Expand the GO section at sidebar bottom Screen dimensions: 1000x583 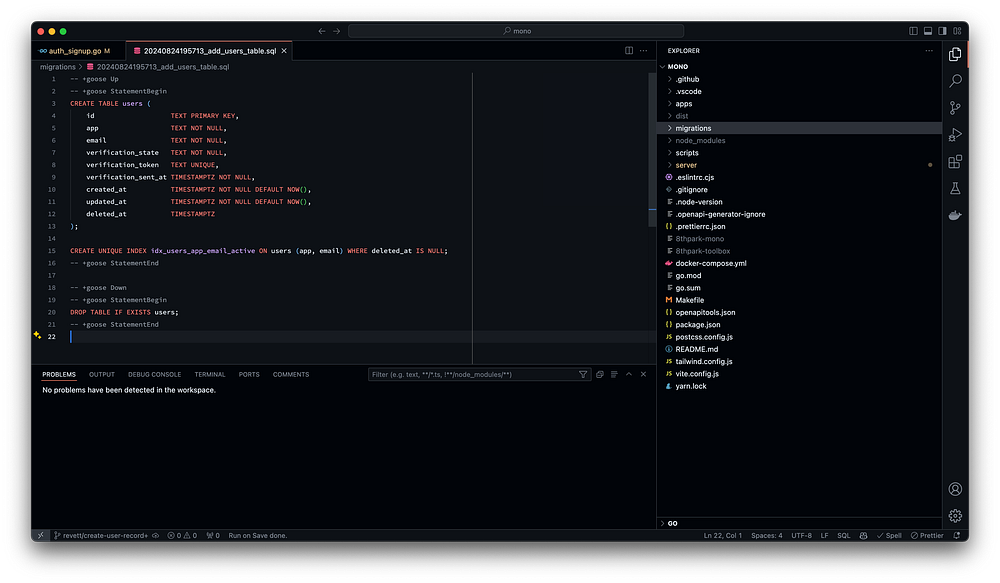673,523
